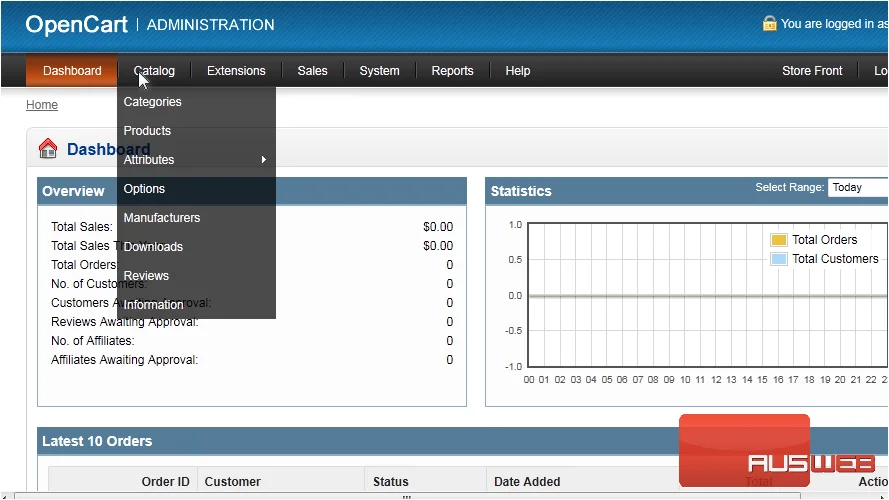Click the Total Customers blue legend swatch
The width and height of the screenshot is (889, 500).
click(779, 259)
